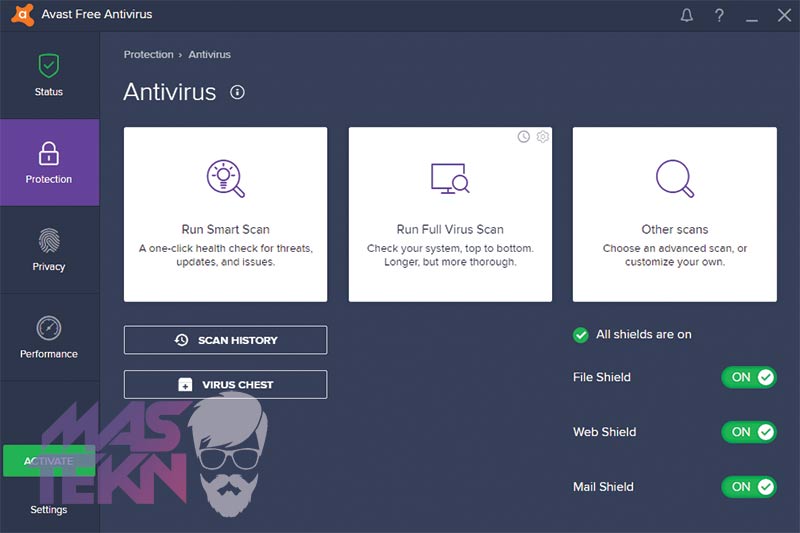Click the Other scans magnifier icon
800x533 pixels.
tap(675, 179)
